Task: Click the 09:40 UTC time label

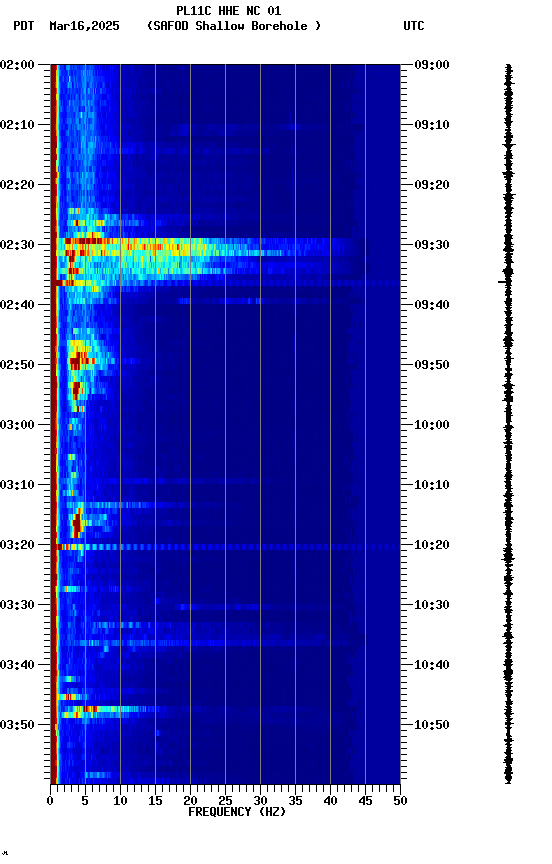Action: click(432, 305)
